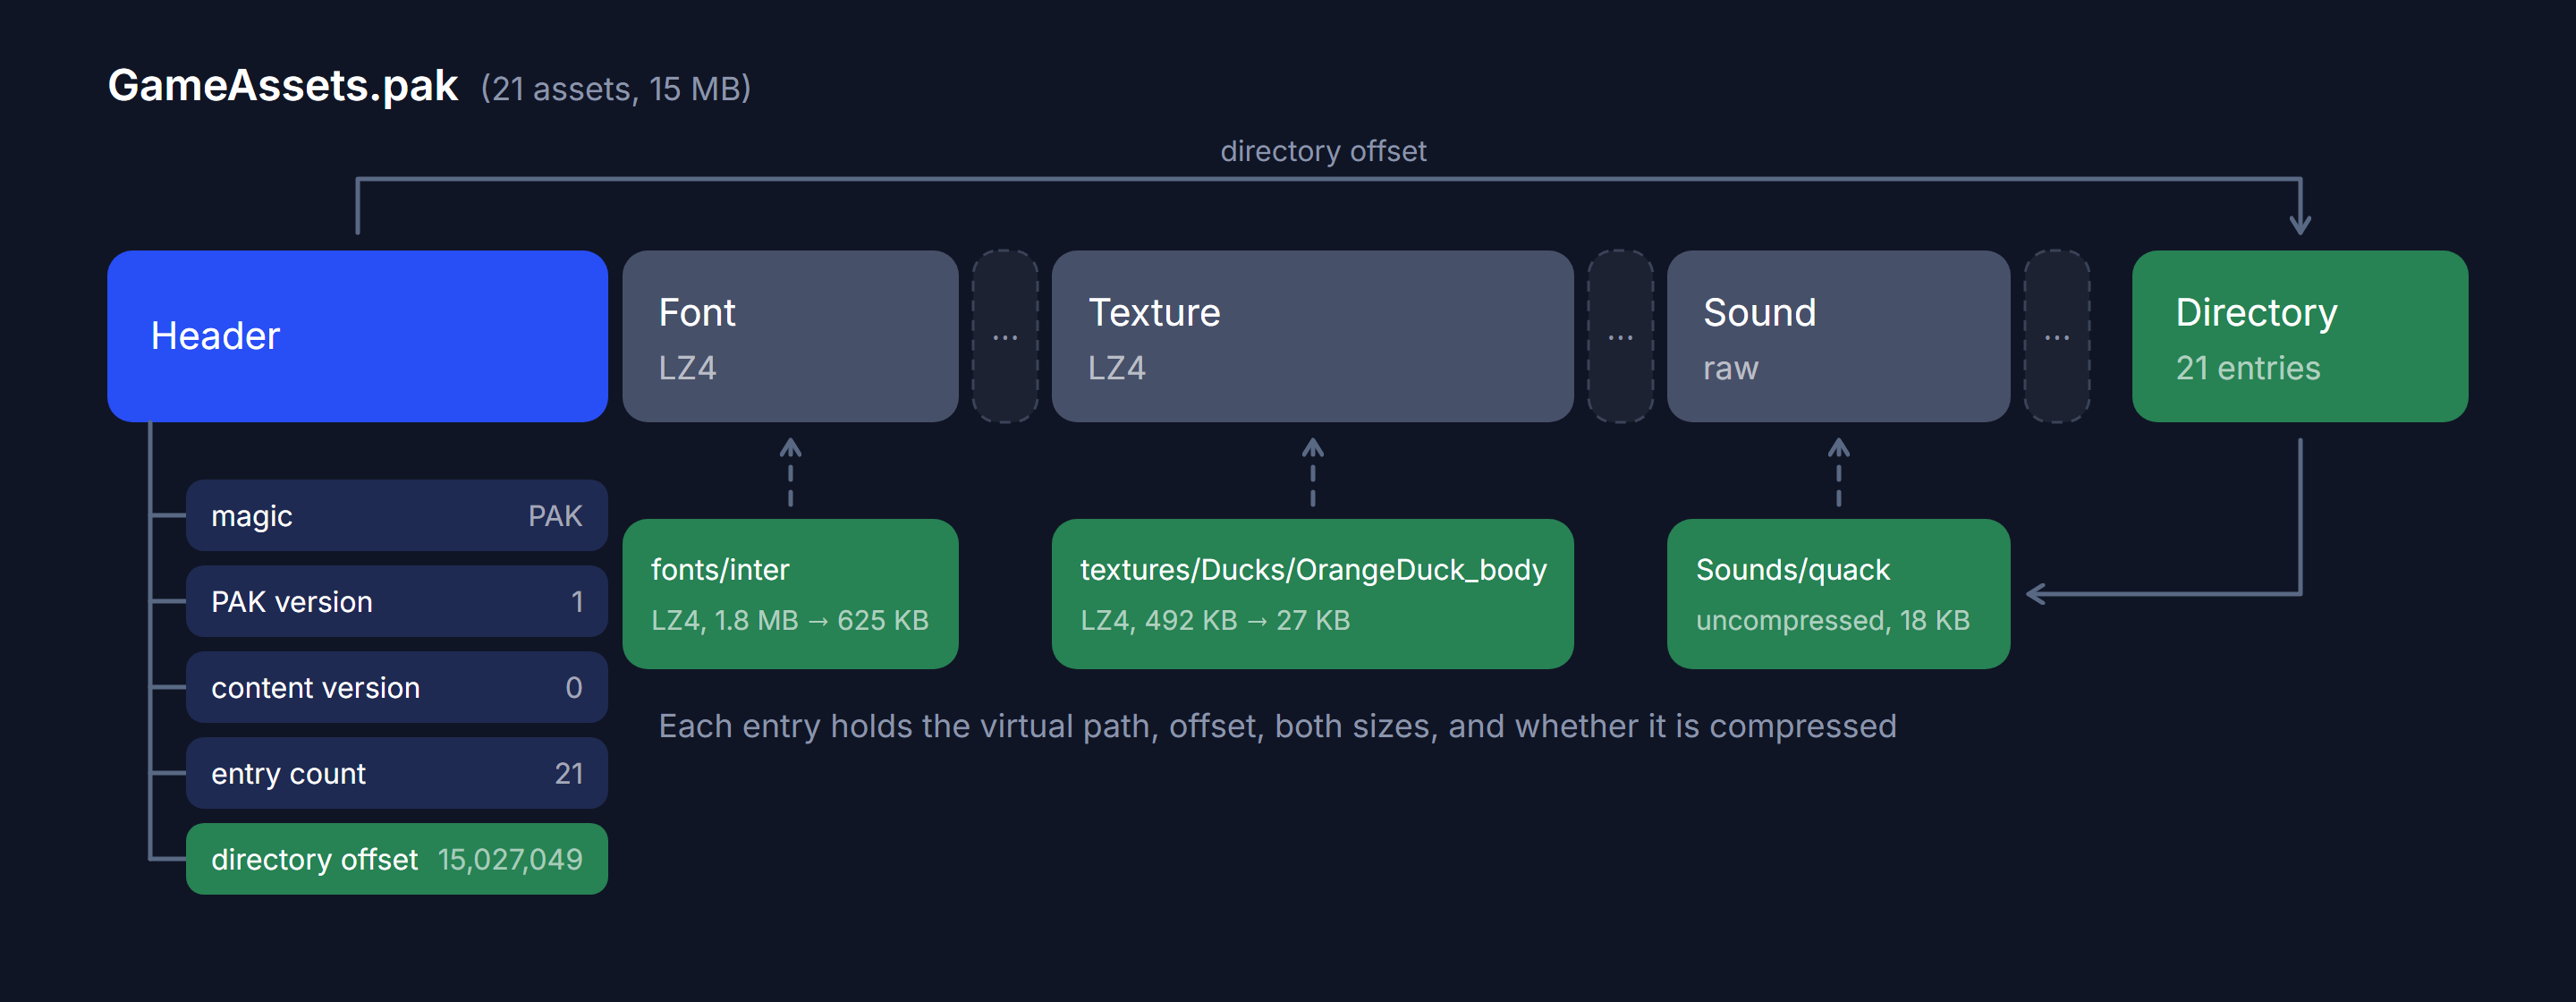Click the GameAssets.pak title

coord(283,86)
